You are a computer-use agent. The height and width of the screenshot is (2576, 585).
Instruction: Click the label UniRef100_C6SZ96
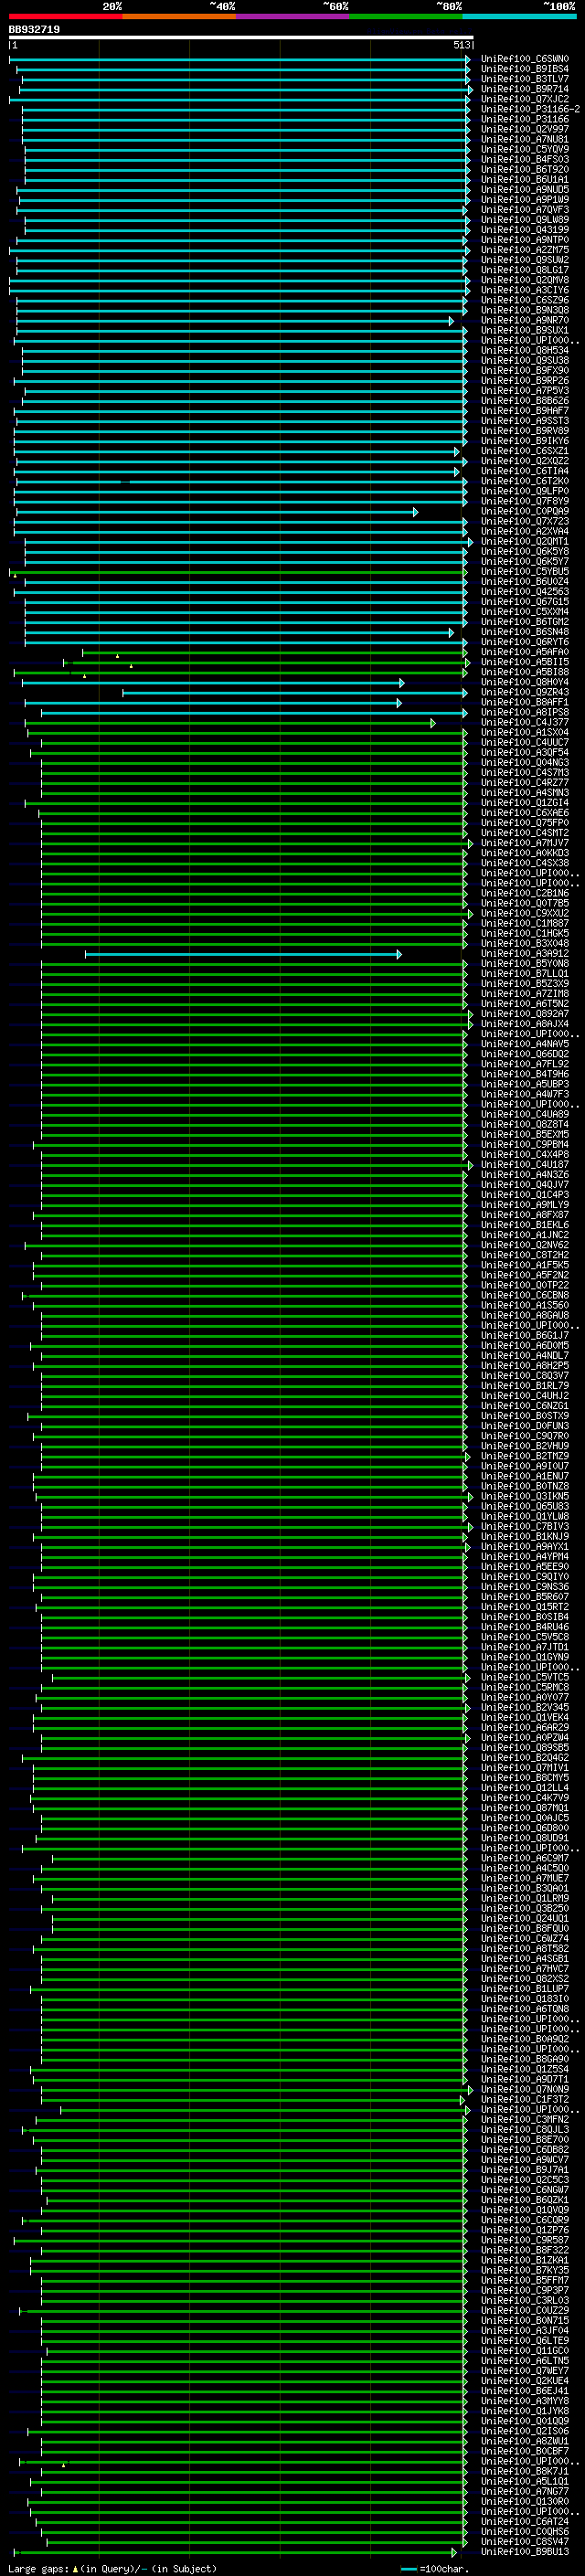tap(524, 300)
